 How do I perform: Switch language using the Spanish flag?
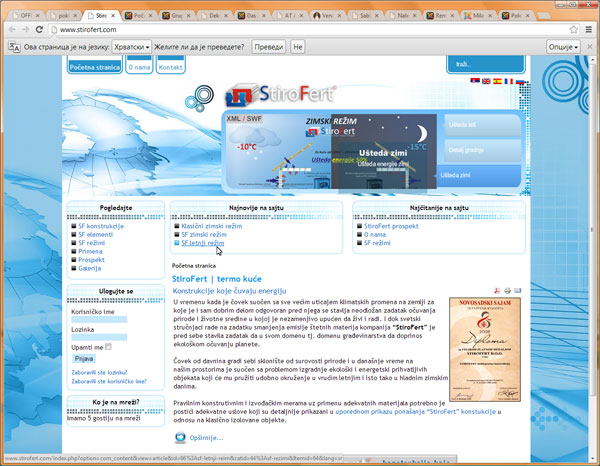click(497, 81)
